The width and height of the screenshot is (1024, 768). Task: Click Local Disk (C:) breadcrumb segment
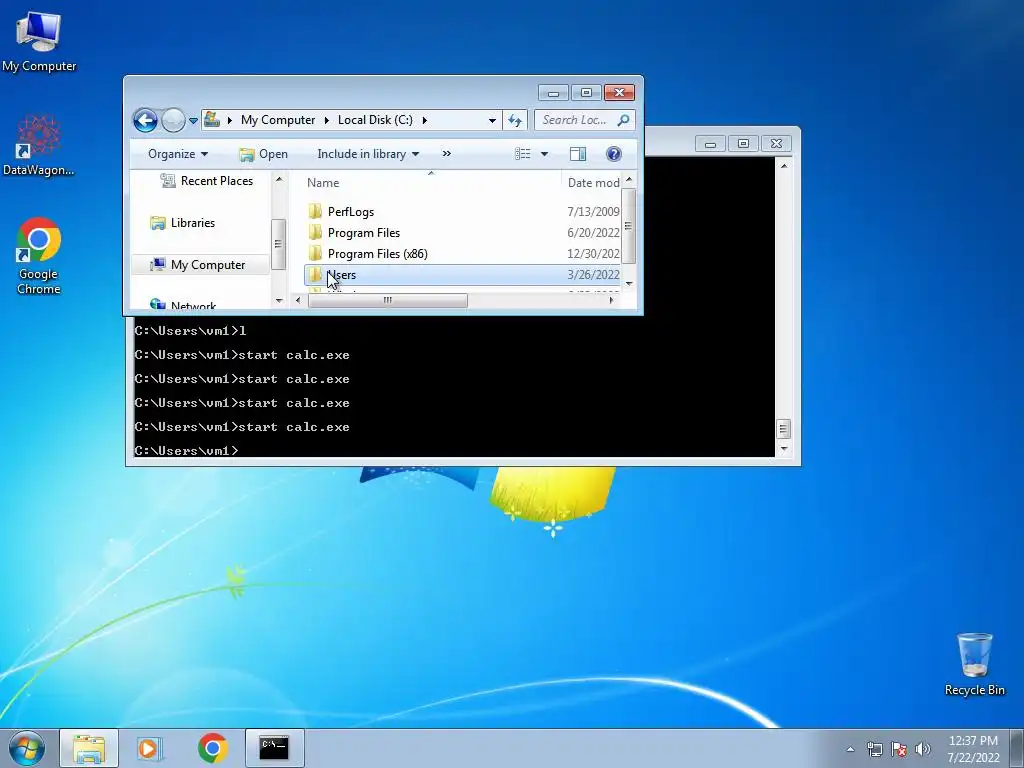[375, 120]
